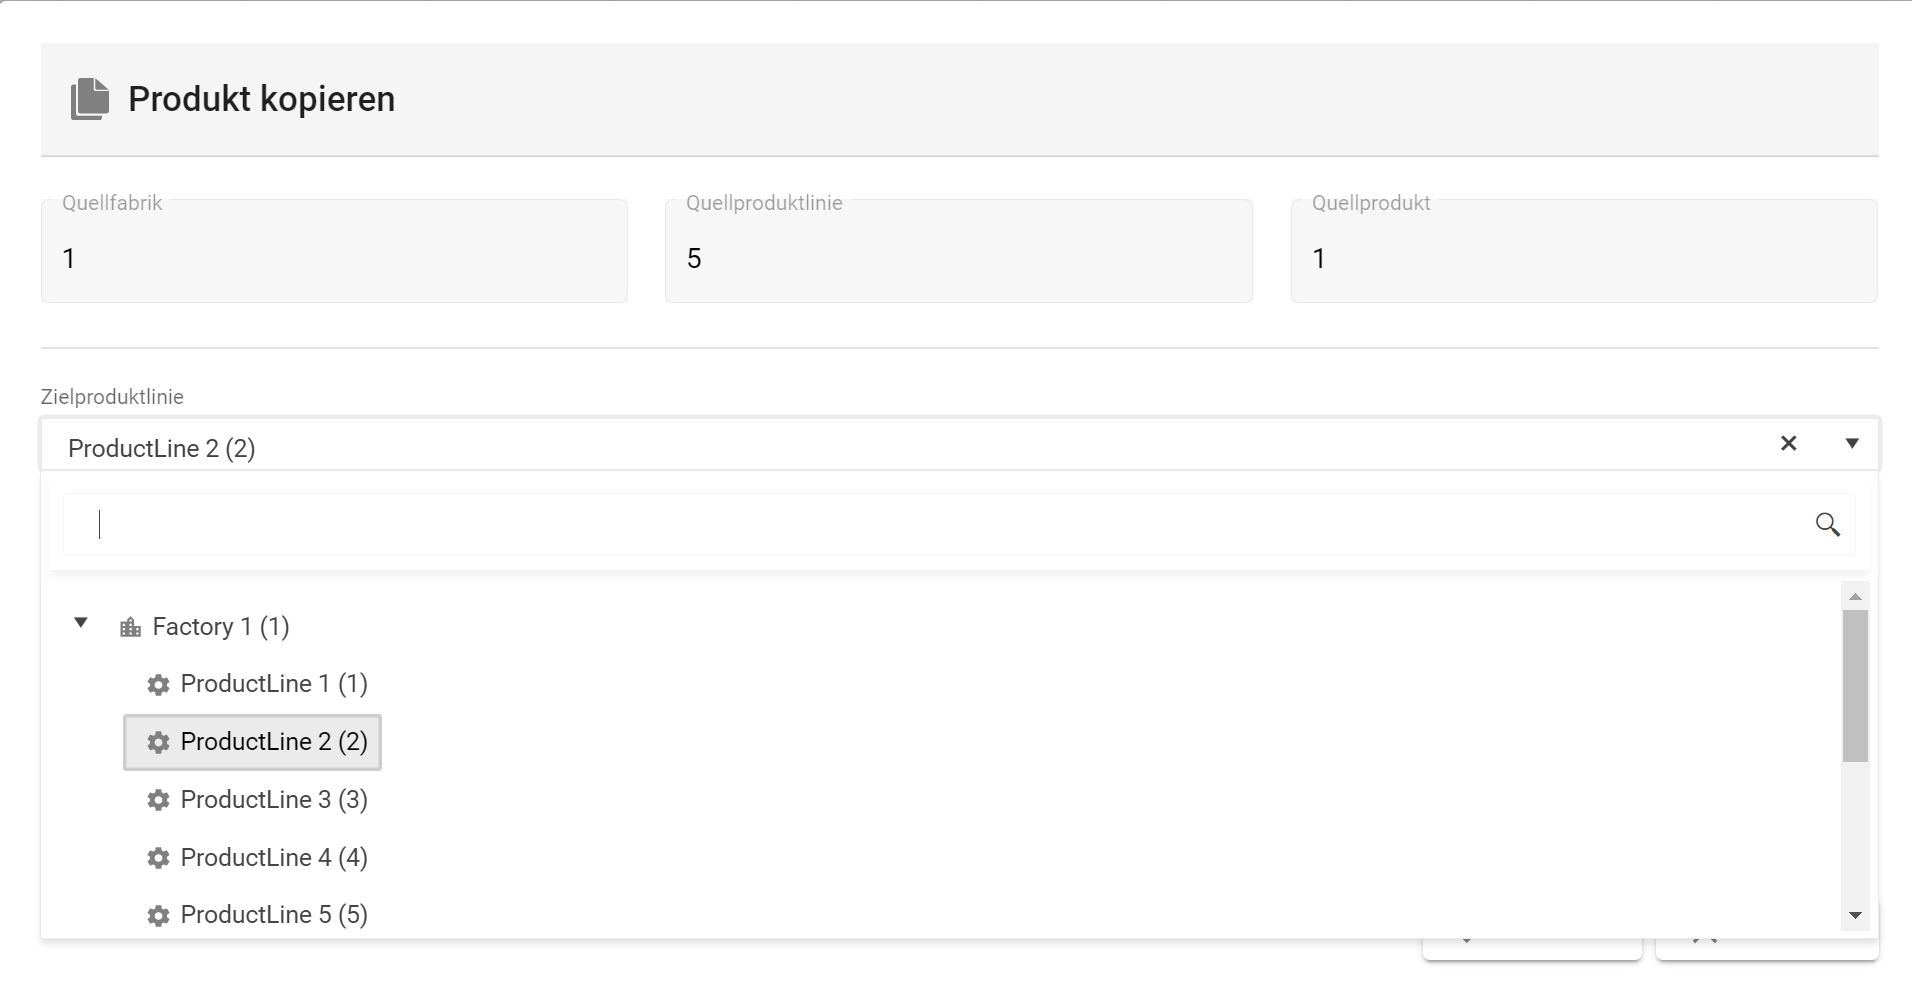
Task: Click the gear icon next to ProductLine 5
Action: (x=158, y=915)
